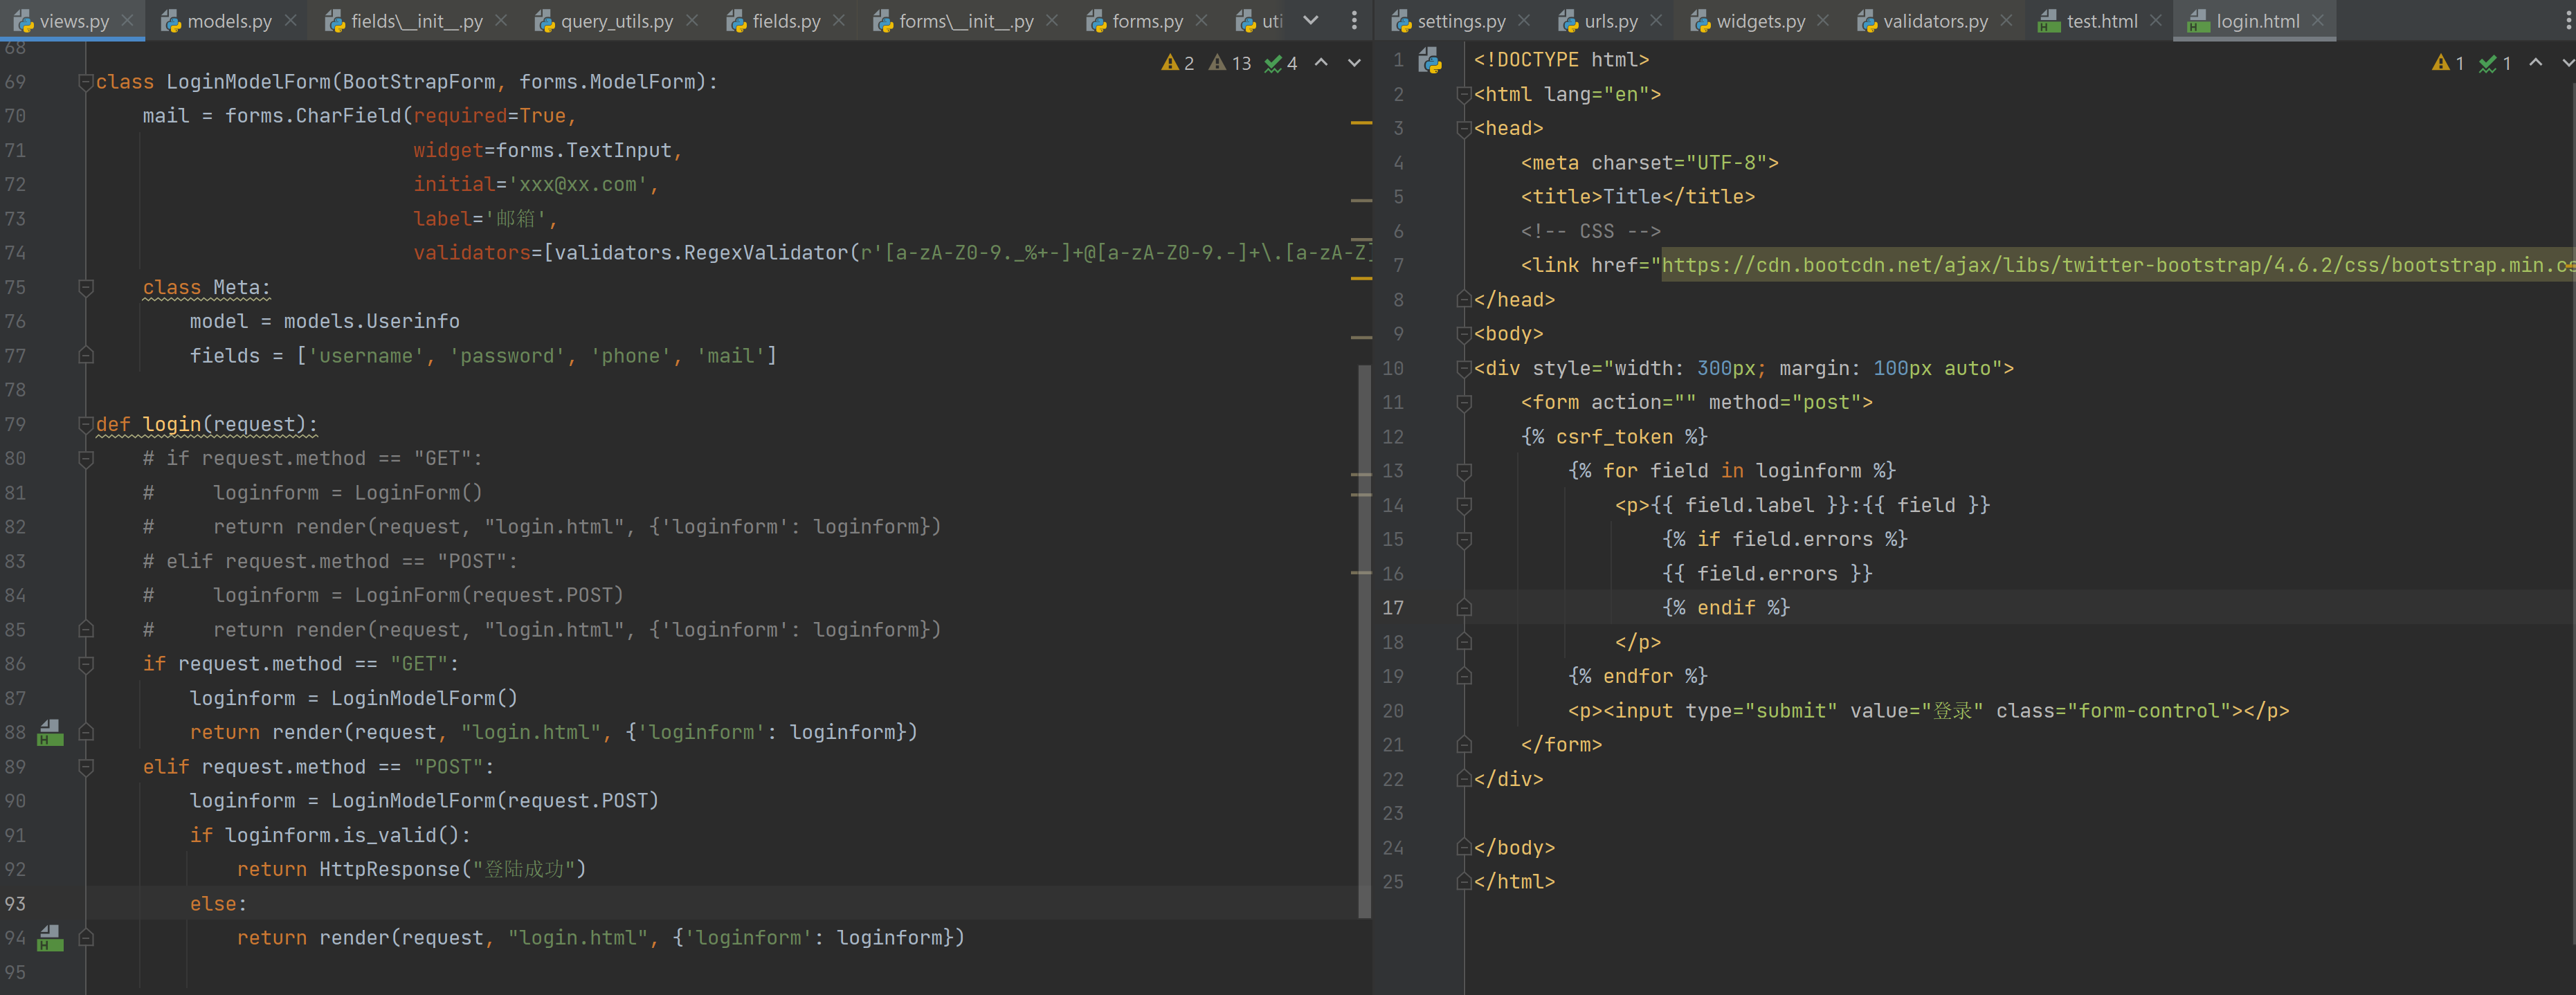Viewport: 2576px width, 995px height.
Task: Open the tab options three-dot menu
Action: [1354, 20]
